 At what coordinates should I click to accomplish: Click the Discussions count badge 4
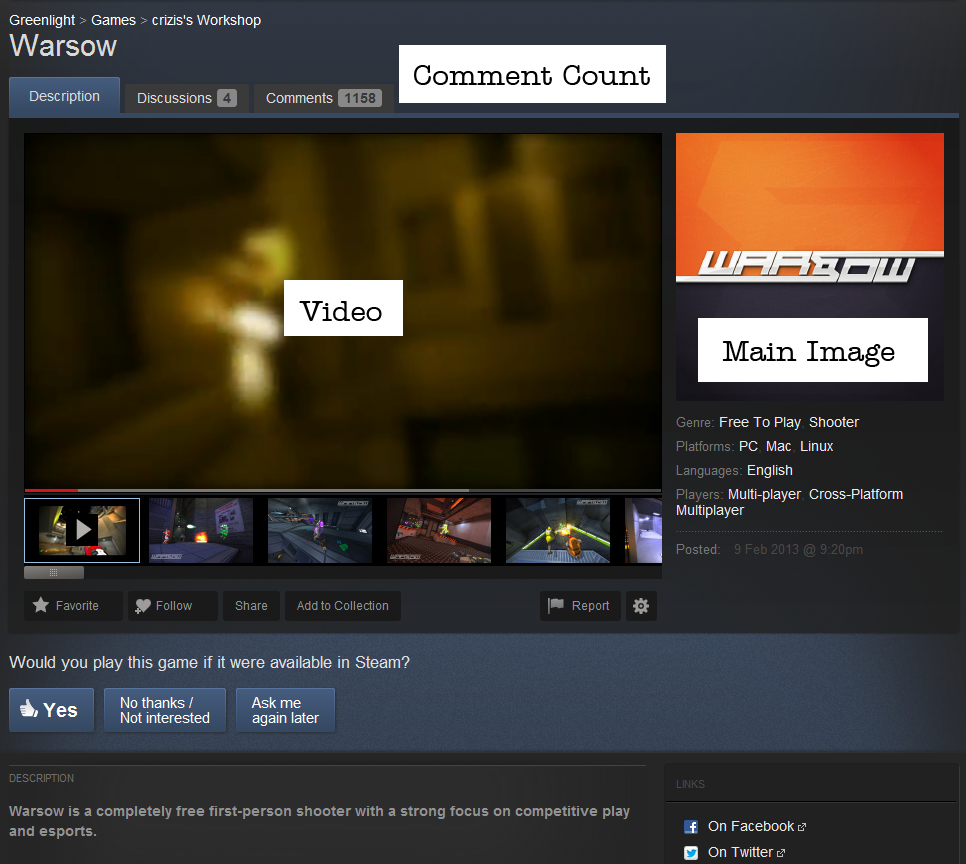[227, 99]
